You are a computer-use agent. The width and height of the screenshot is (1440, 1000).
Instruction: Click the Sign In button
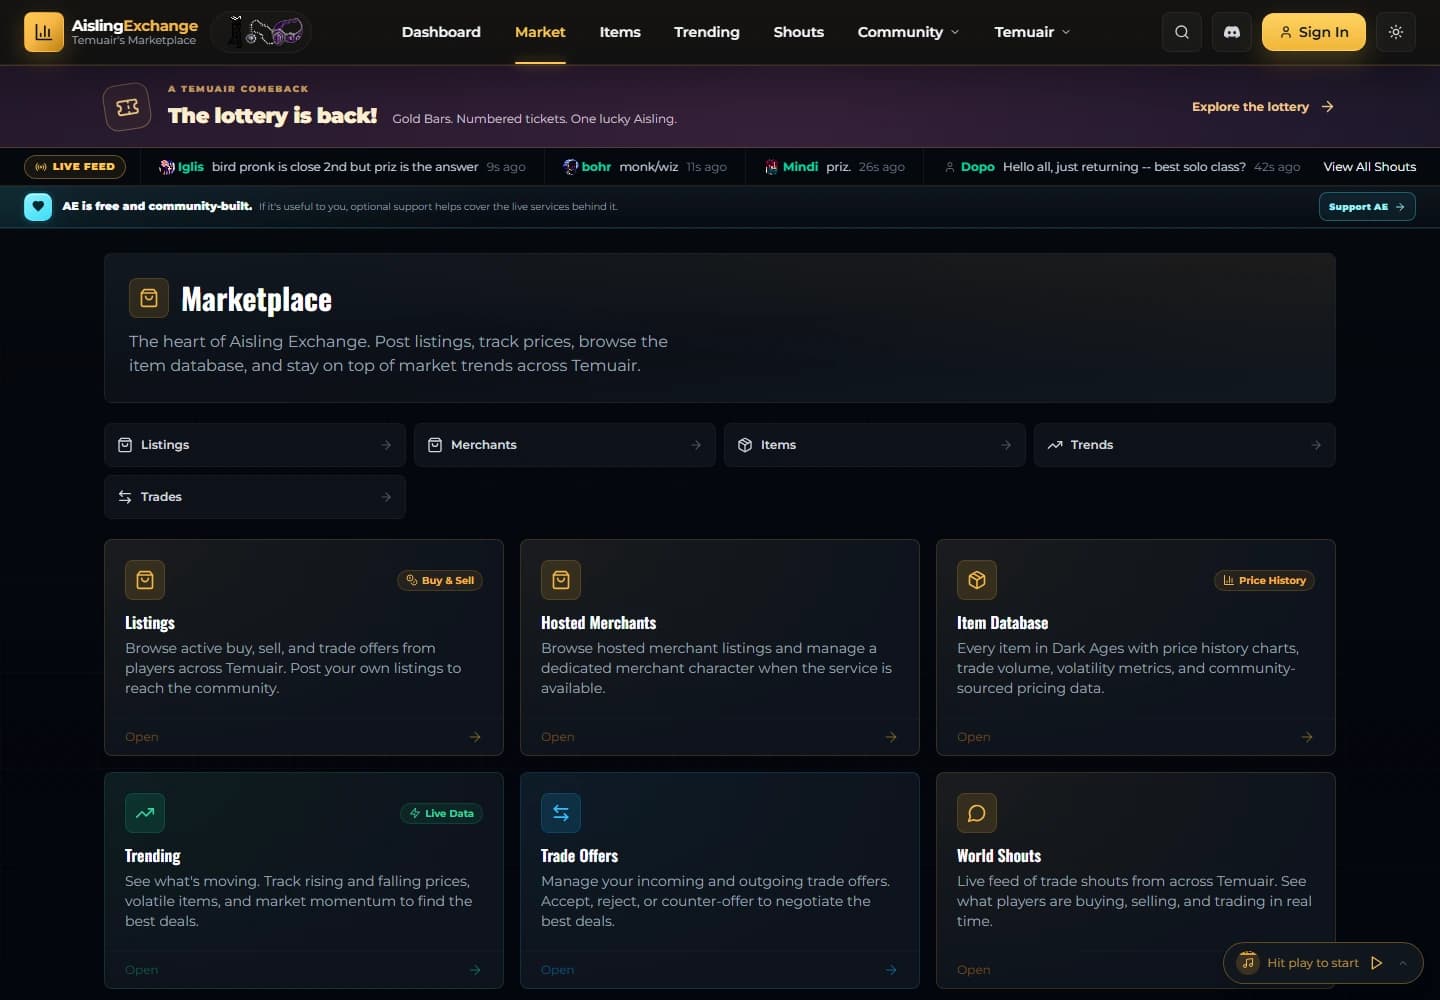pos(1314,32)
